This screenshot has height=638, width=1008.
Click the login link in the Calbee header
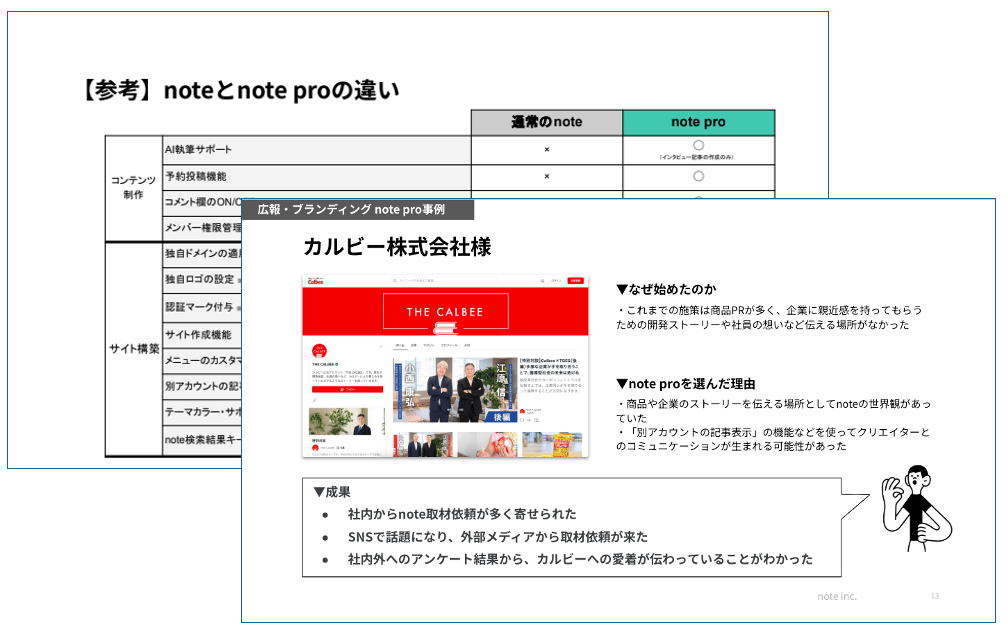[556, 280]
